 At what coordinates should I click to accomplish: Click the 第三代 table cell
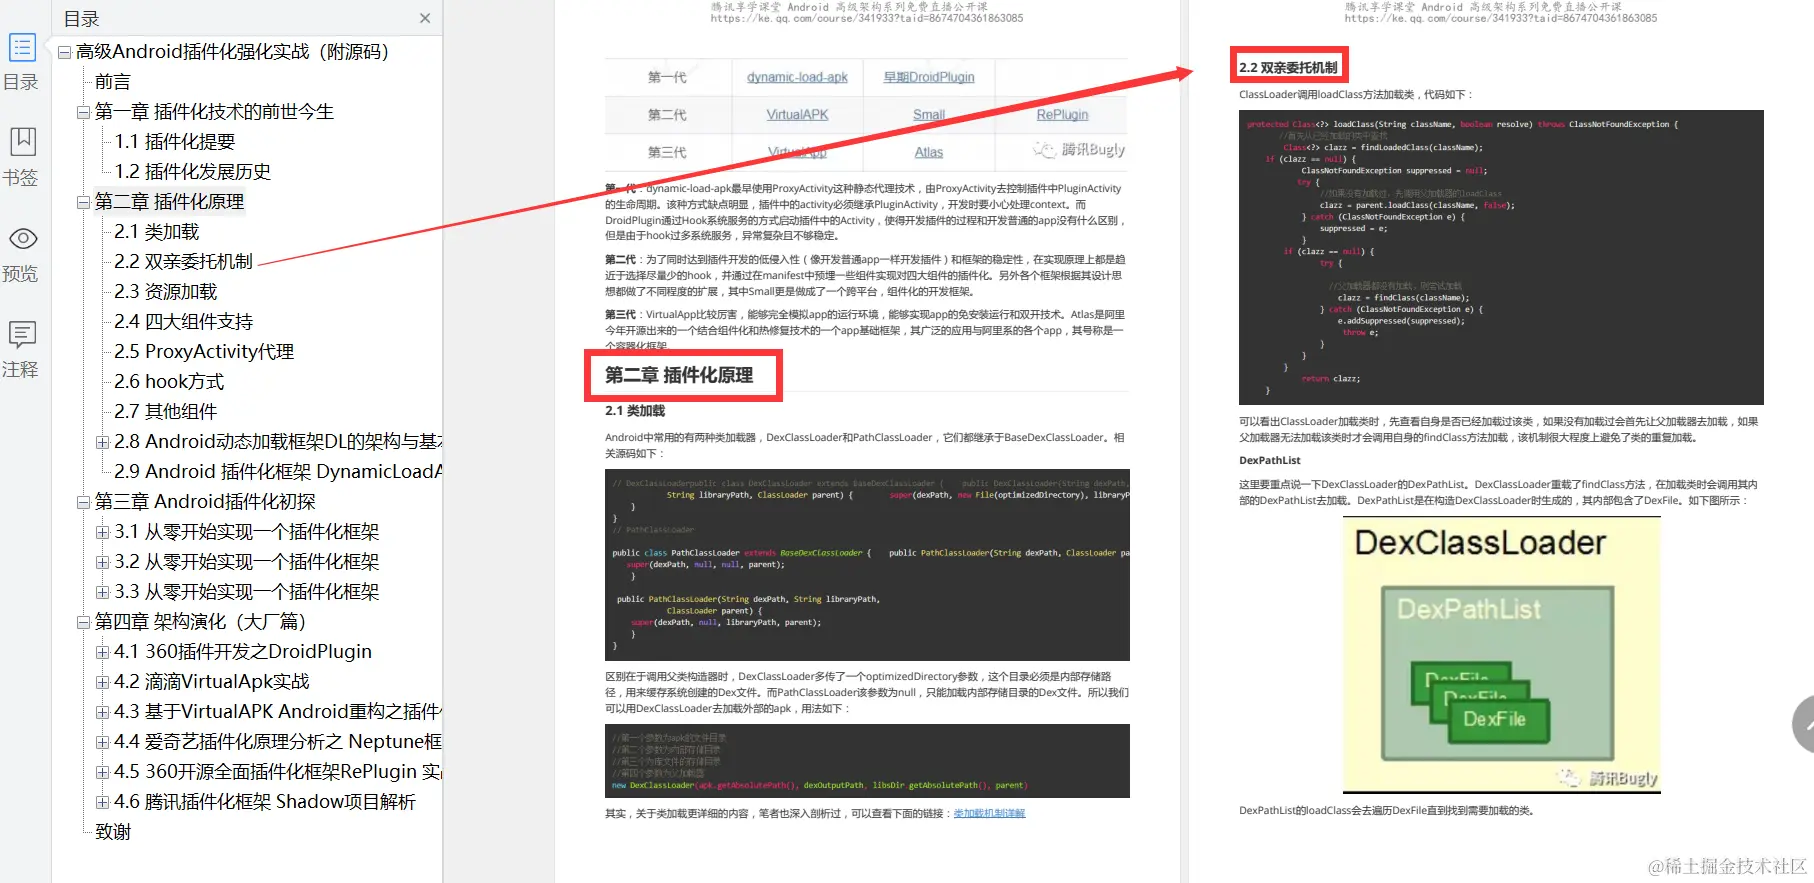(667, 152)
